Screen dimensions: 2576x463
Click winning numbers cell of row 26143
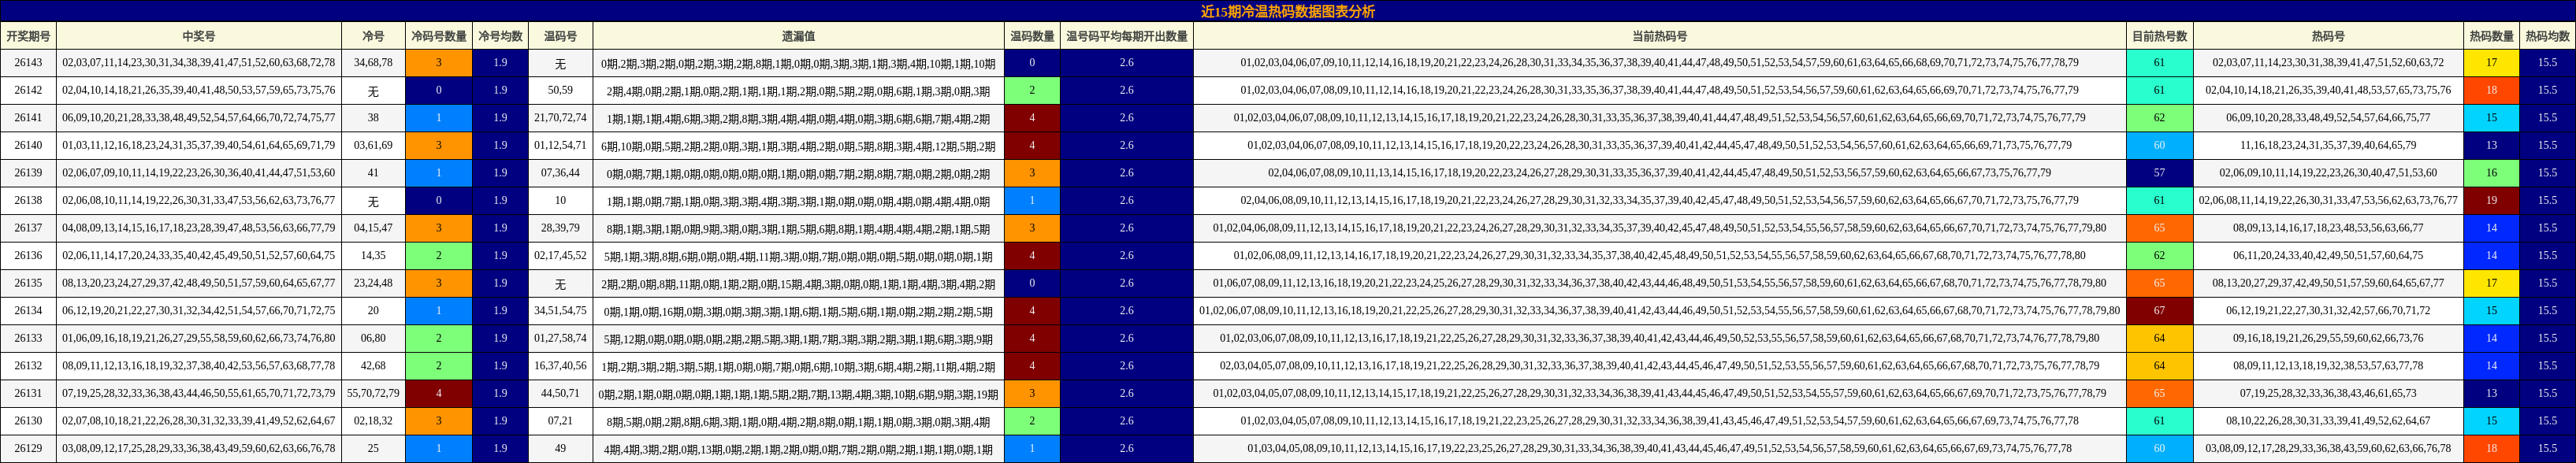click(199, 63)
